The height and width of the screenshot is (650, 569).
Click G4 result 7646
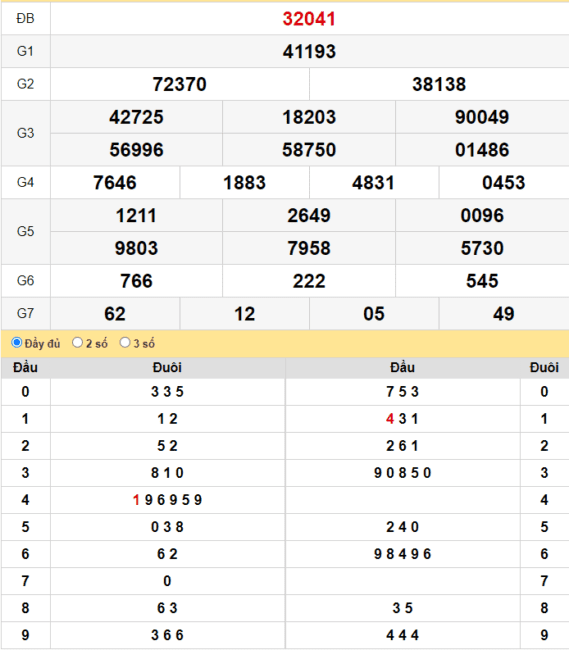pyautogui.click(x=115, y=182)
